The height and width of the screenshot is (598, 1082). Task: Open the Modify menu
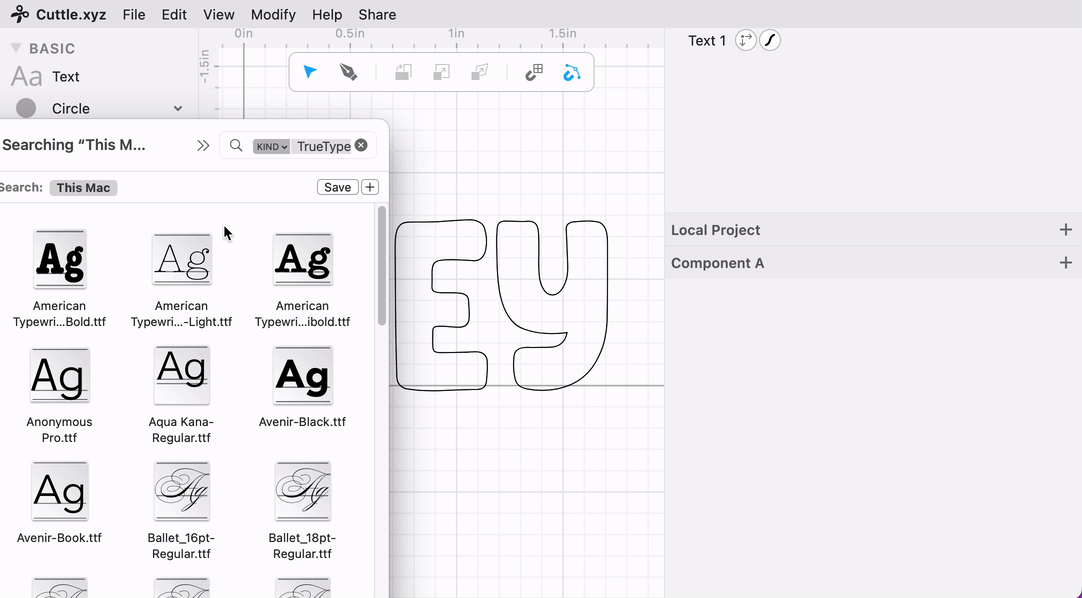273,14
